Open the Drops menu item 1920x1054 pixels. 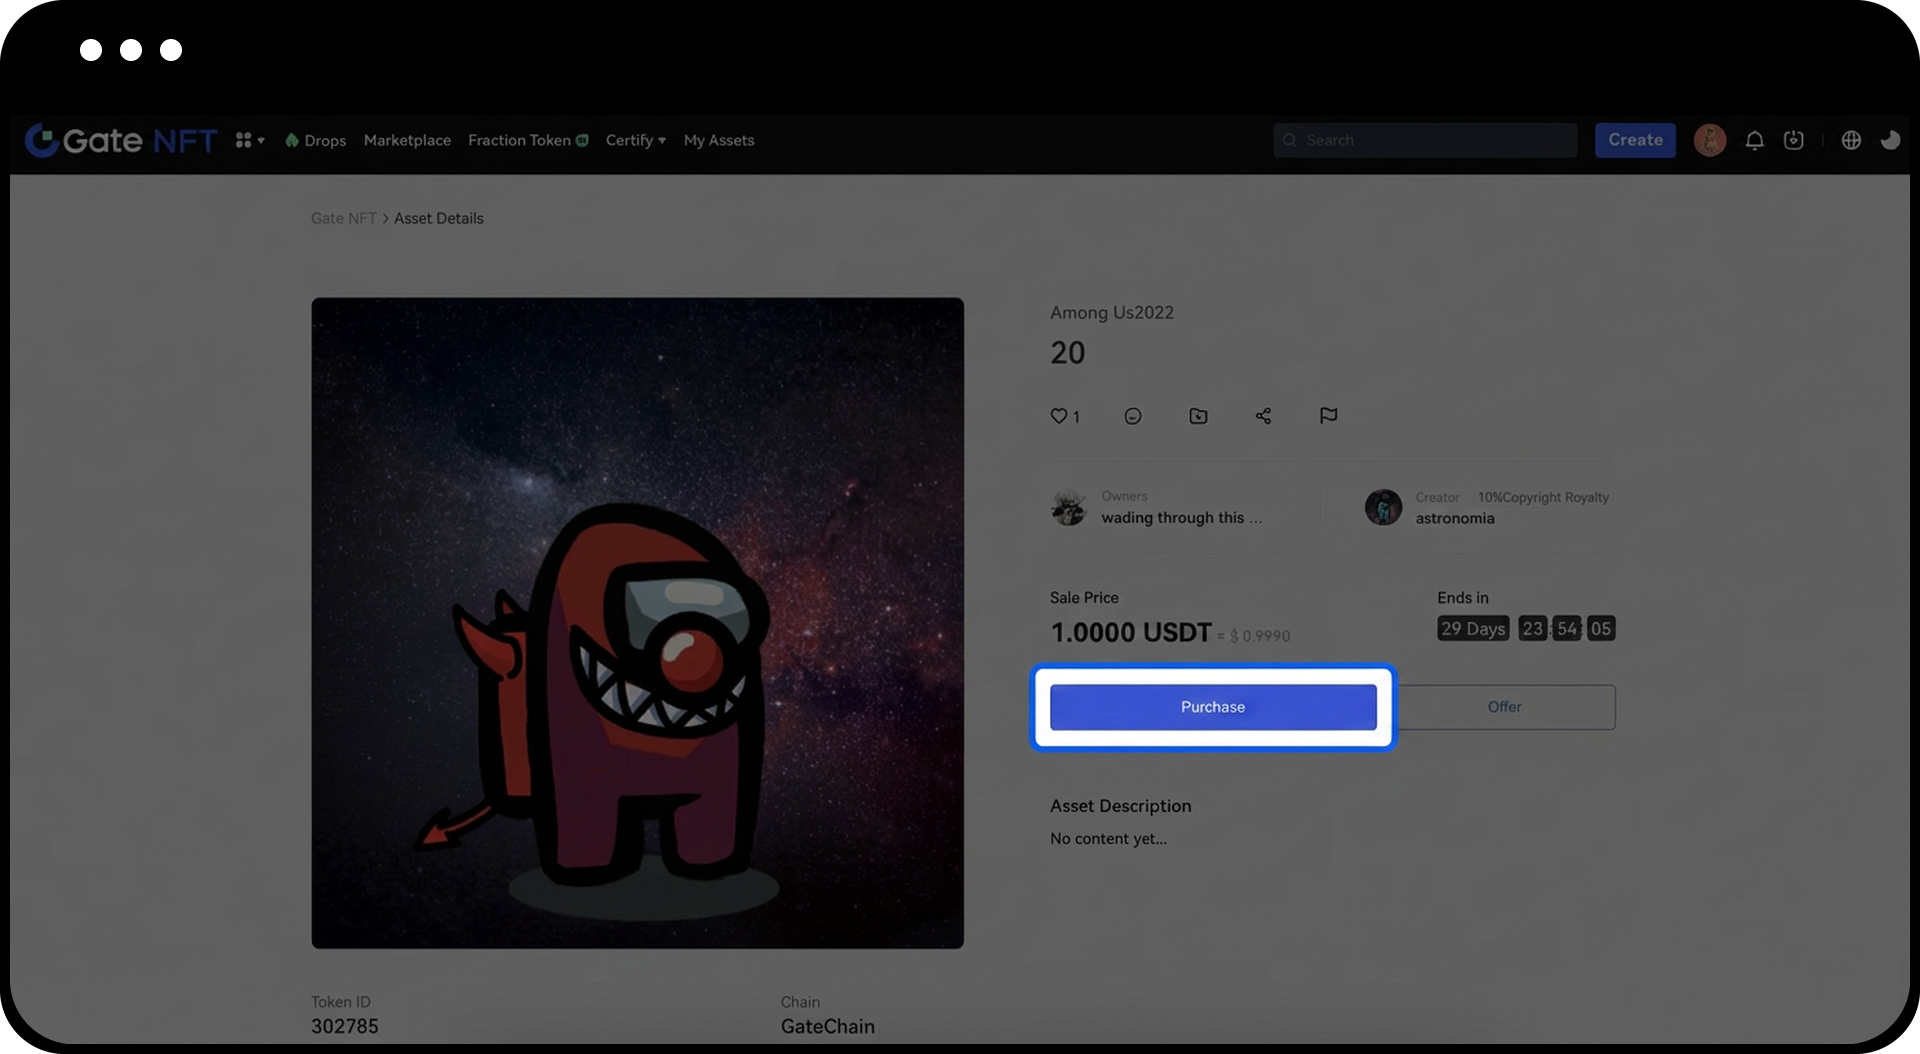click(316, 141)
